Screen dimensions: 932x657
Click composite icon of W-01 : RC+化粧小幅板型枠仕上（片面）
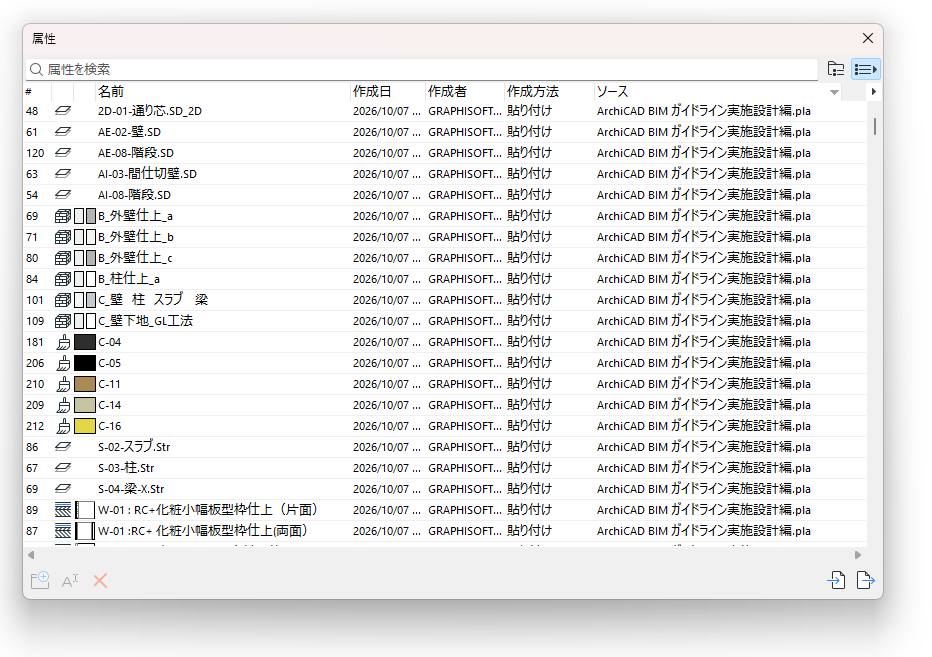63,510
